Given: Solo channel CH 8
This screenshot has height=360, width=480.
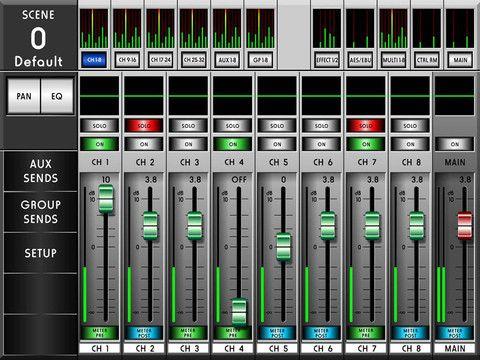Looking at the screenshot, I should point(410,126).
